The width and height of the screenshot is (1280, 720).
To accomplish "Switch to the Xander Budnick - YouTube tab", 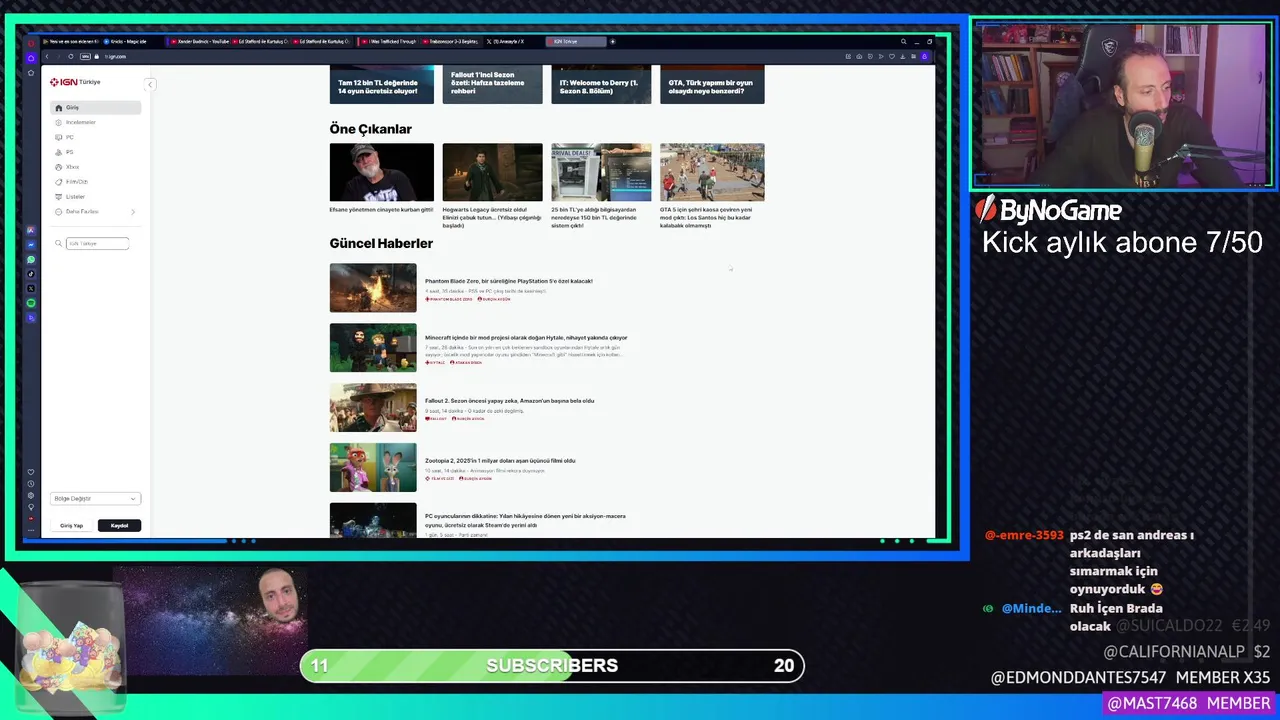I will (199, 41).
